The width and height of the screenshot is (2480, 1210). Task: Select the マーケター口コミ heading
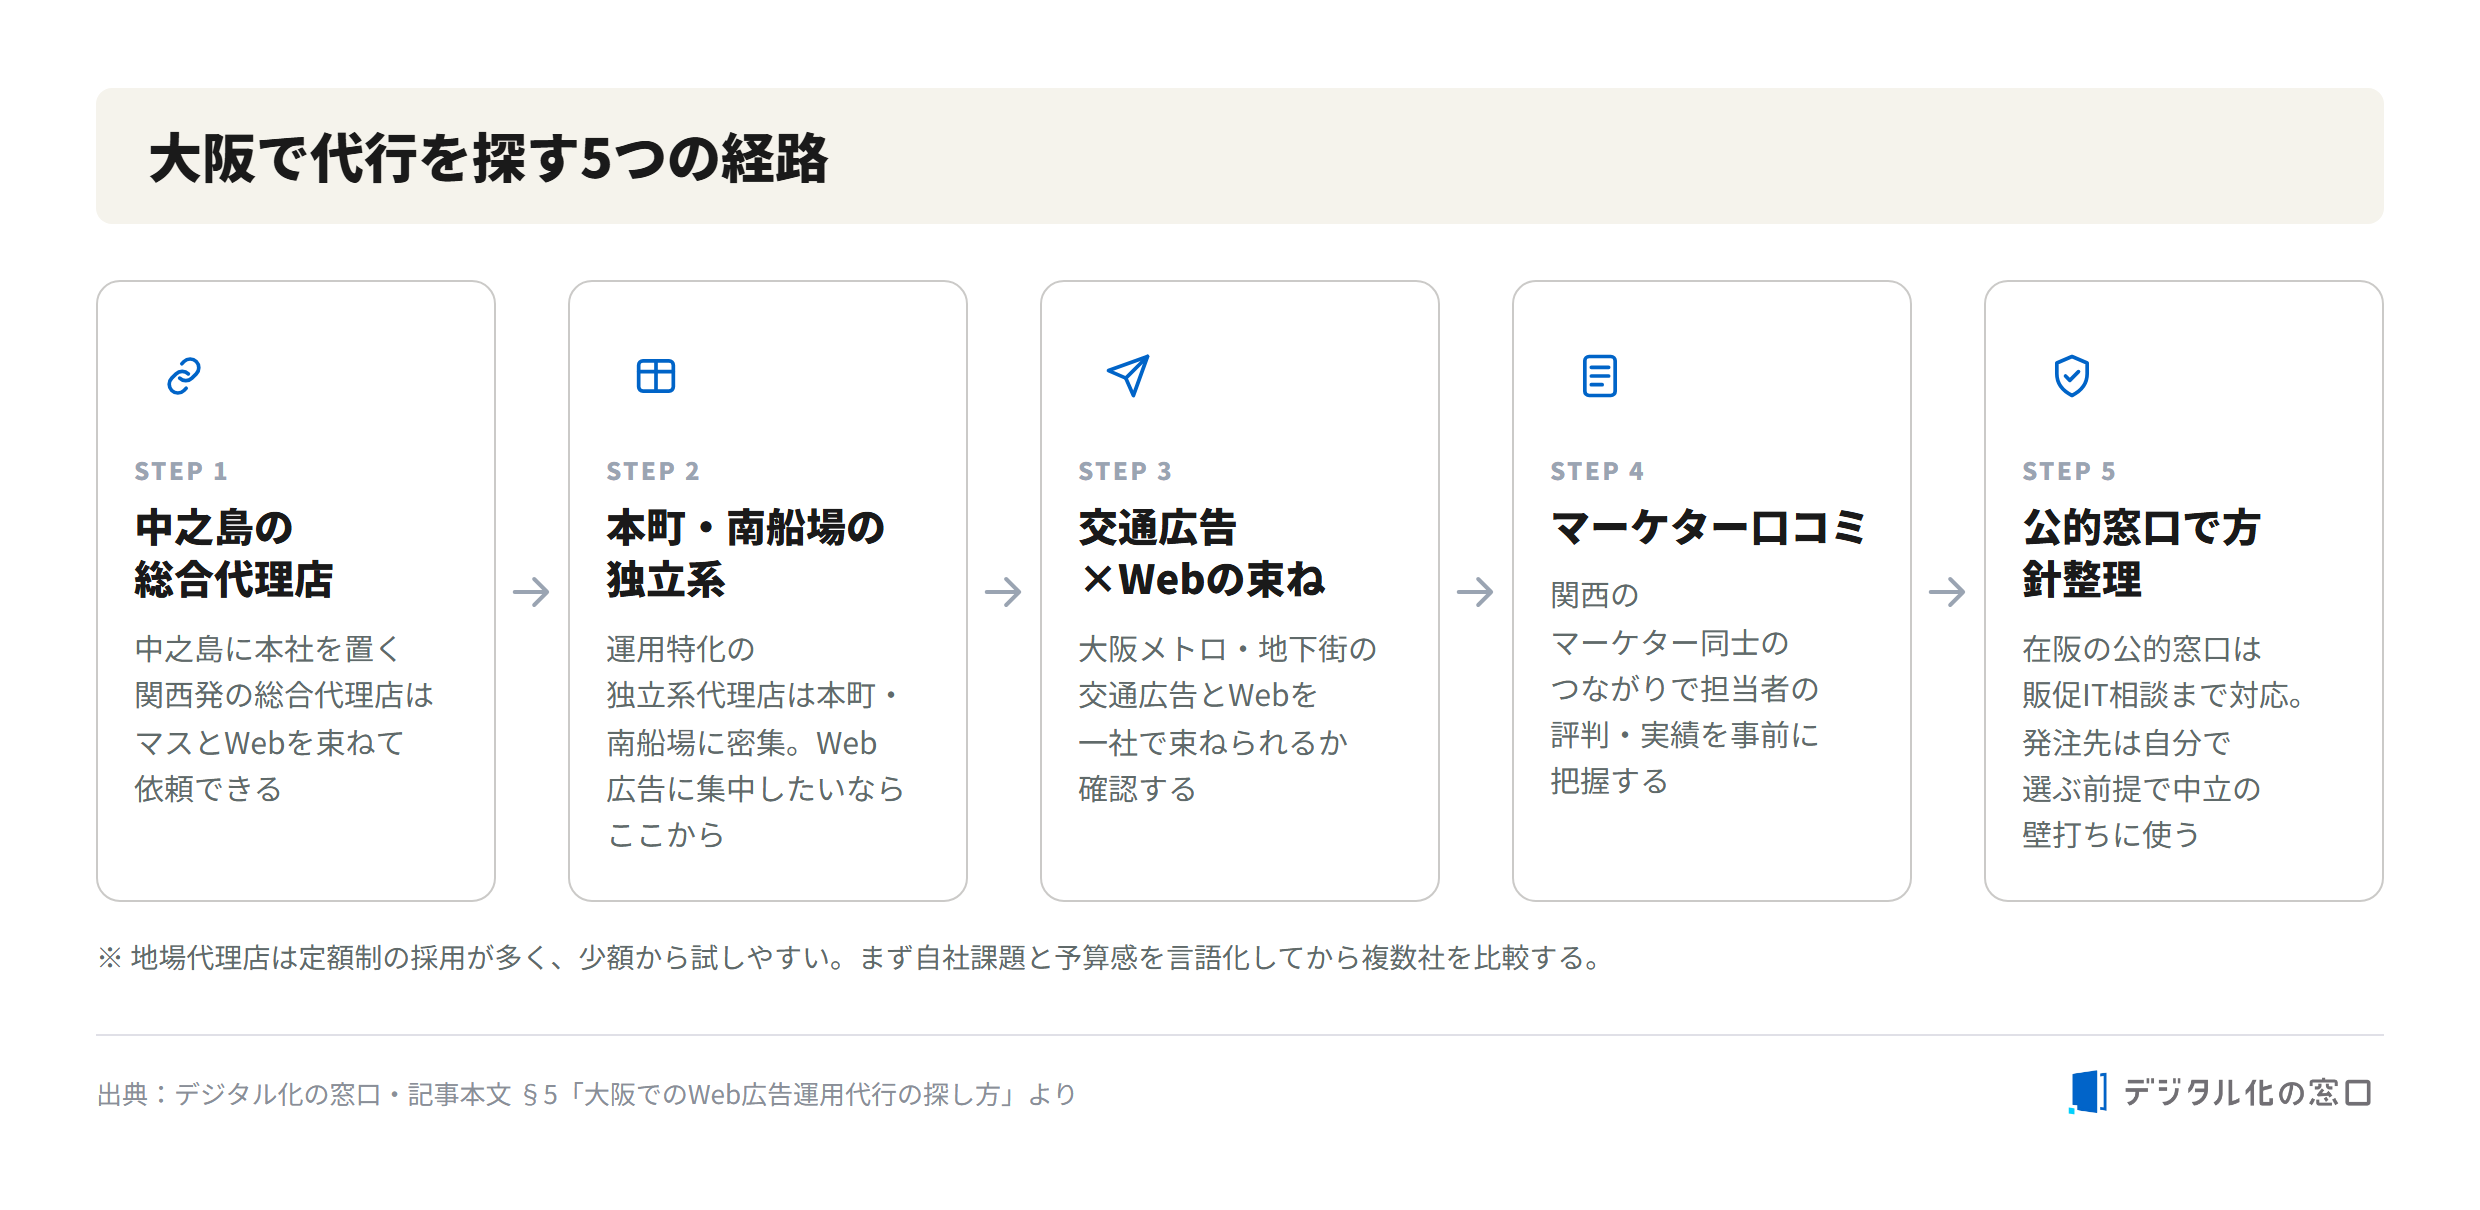tap(1708, 527)
